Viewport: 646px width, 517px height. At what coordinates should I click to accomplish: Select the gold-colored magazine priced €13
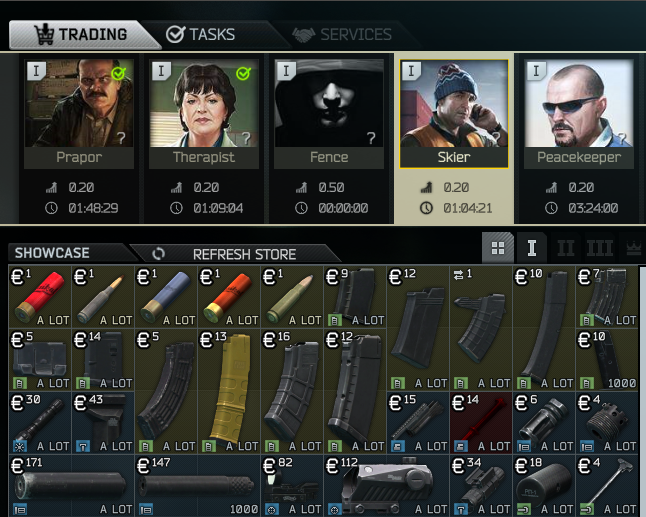tap(229, 391)
